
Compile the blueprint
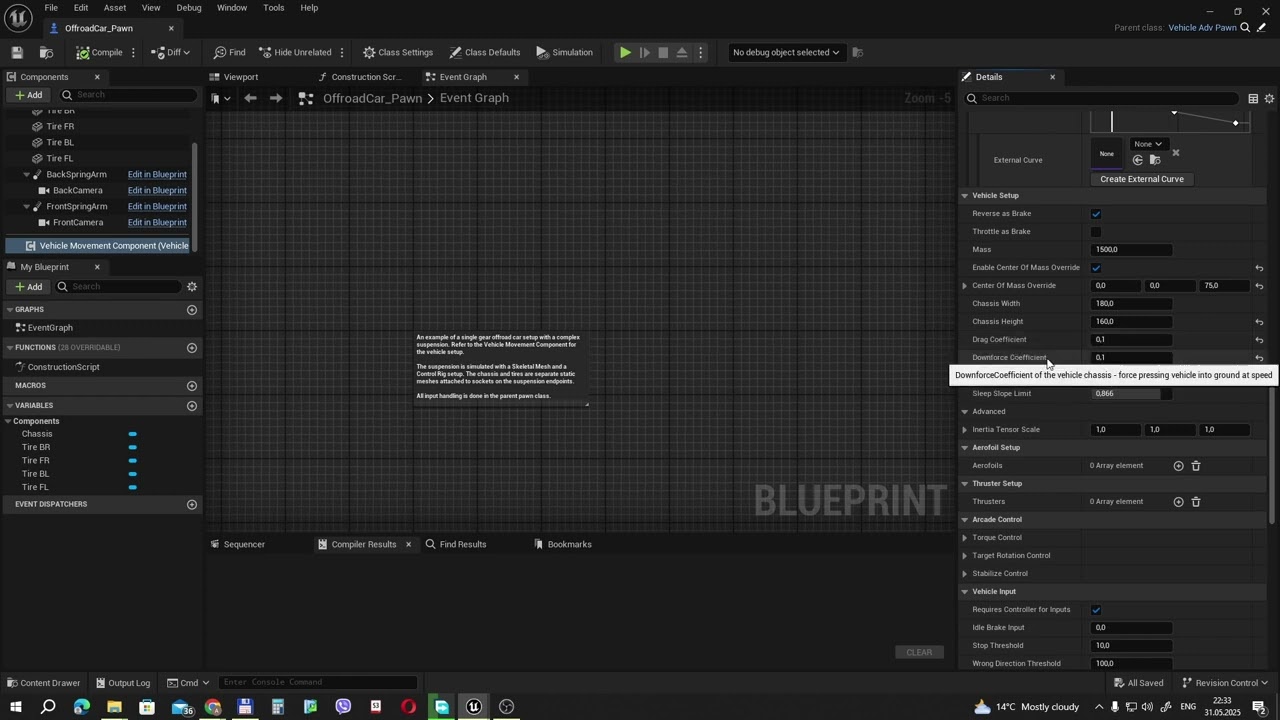[x=99, y=52]
